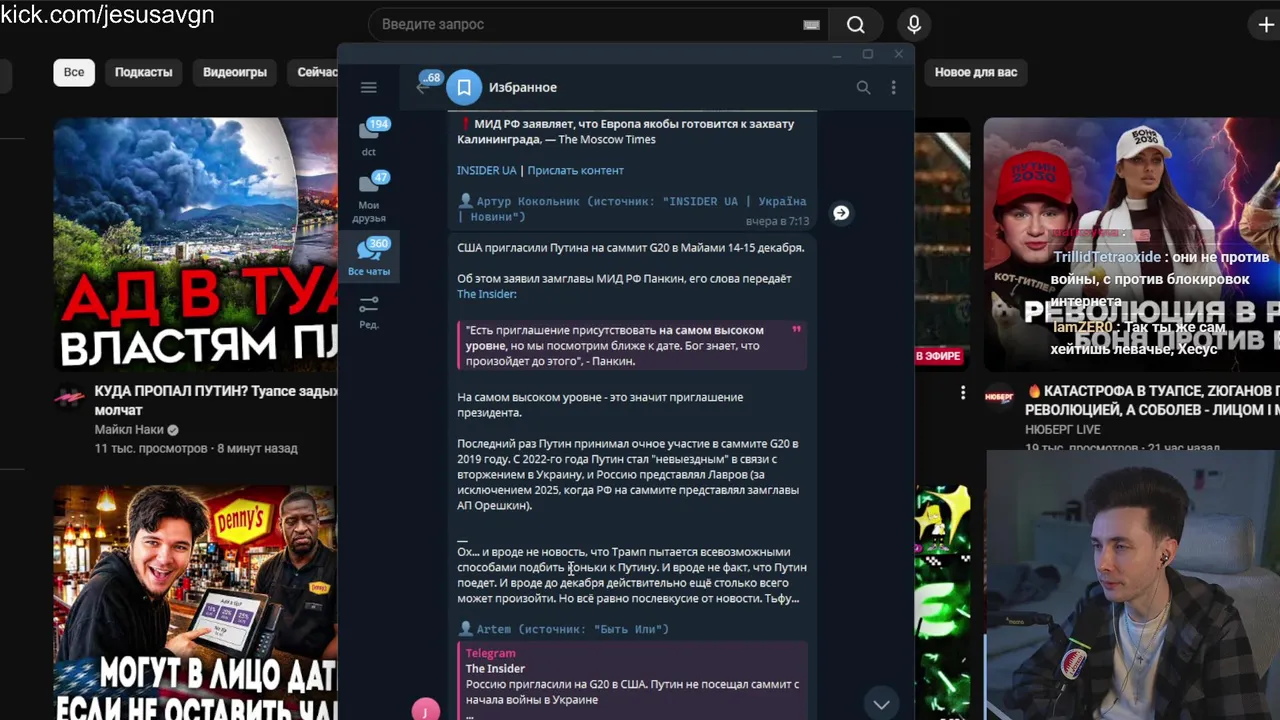Click the НЮБЕРГ LIVE channel name

click(1062, 430)
